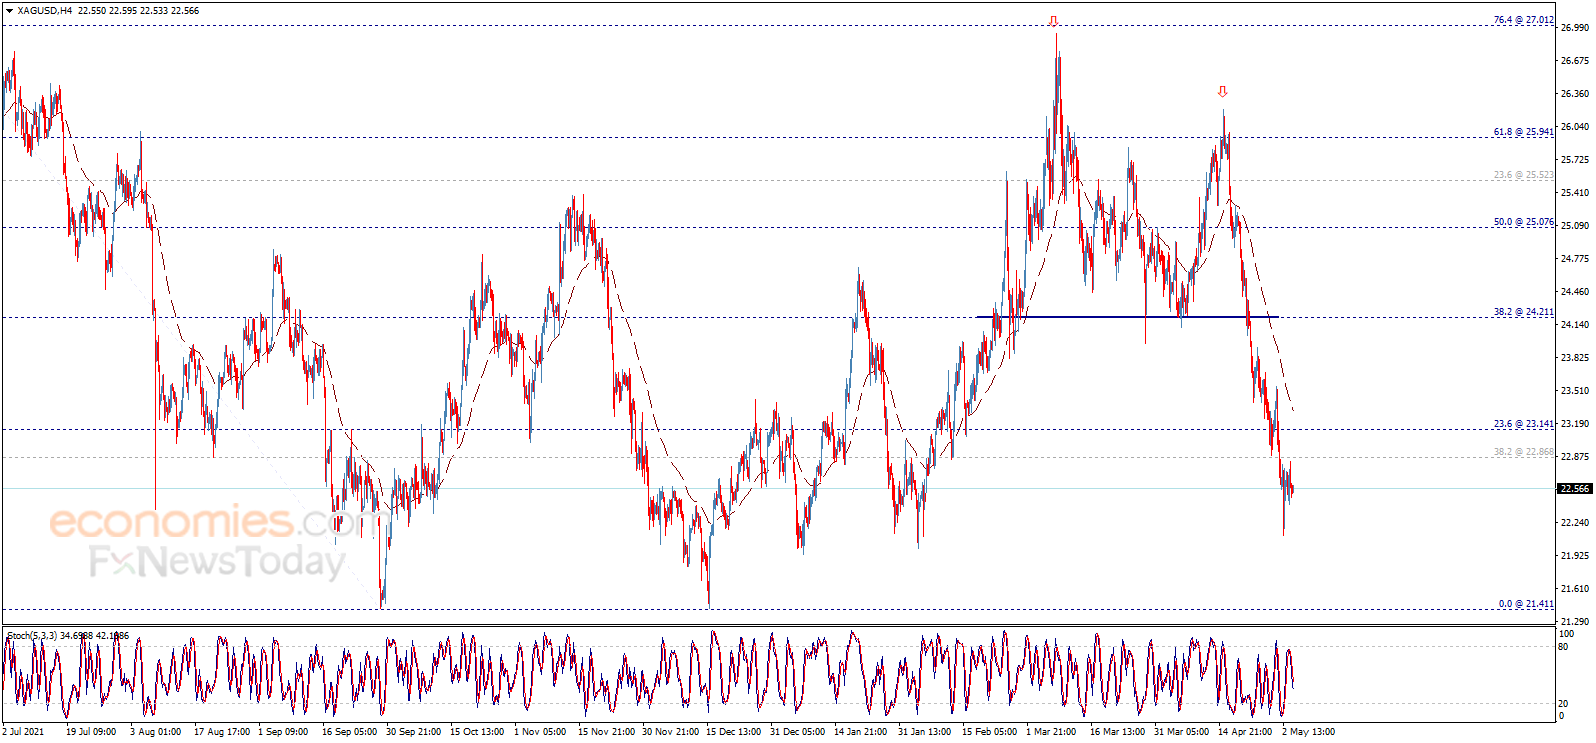Click the Stoch(5,3,3) indicator label
1596x743 pixels.
point(32,636)
